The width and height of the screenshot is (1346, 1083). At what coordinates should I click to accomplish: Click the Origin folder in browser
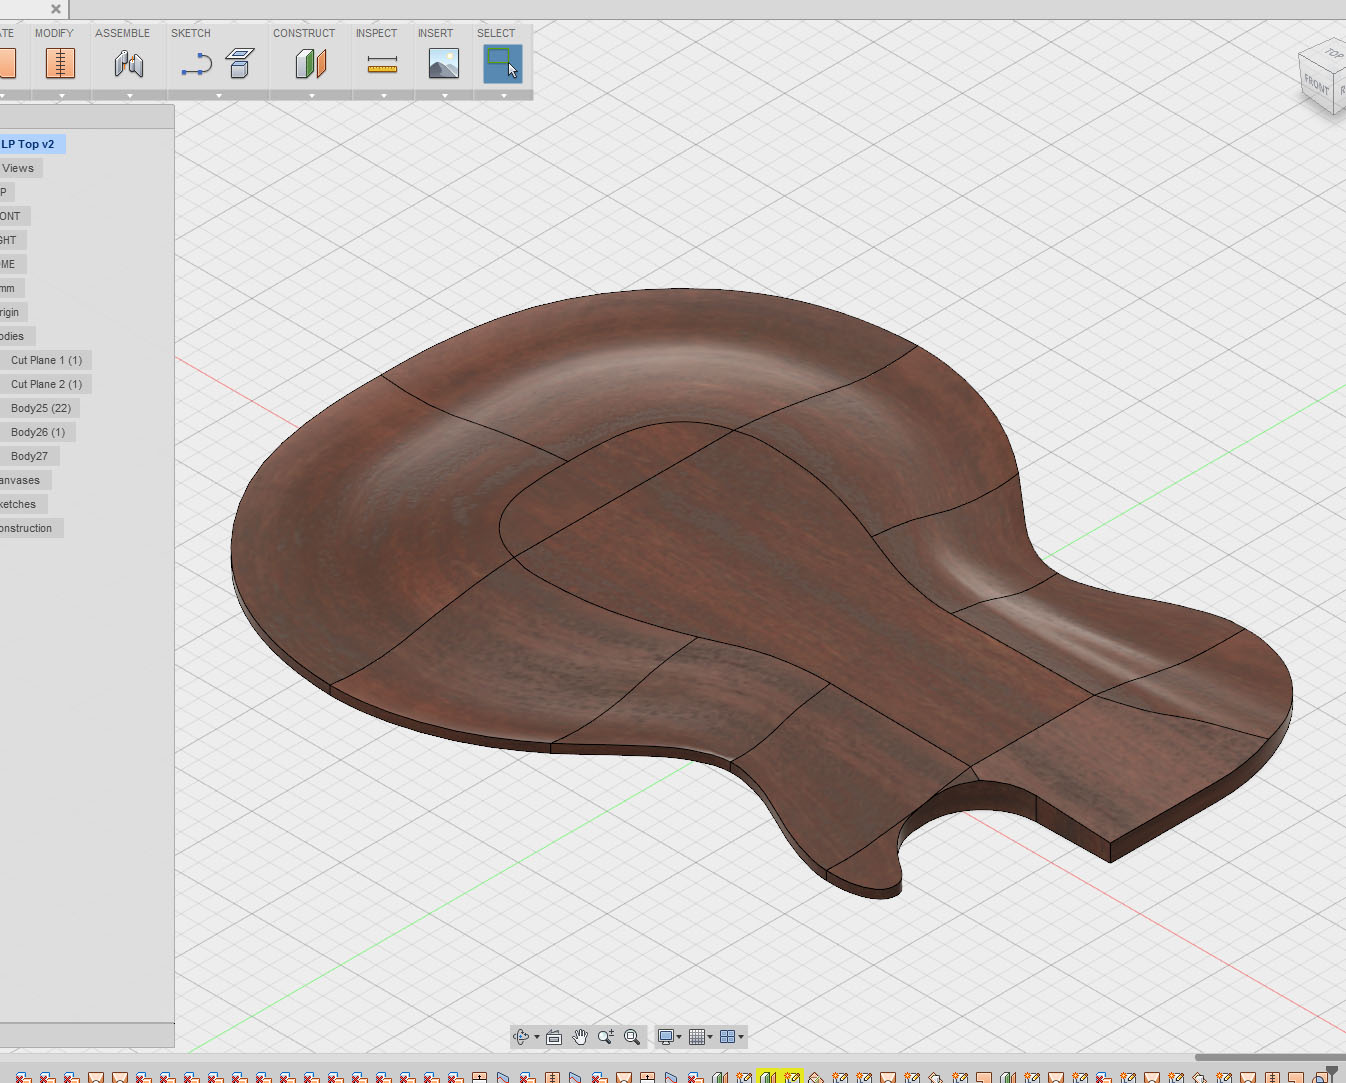tap(11, 312)
